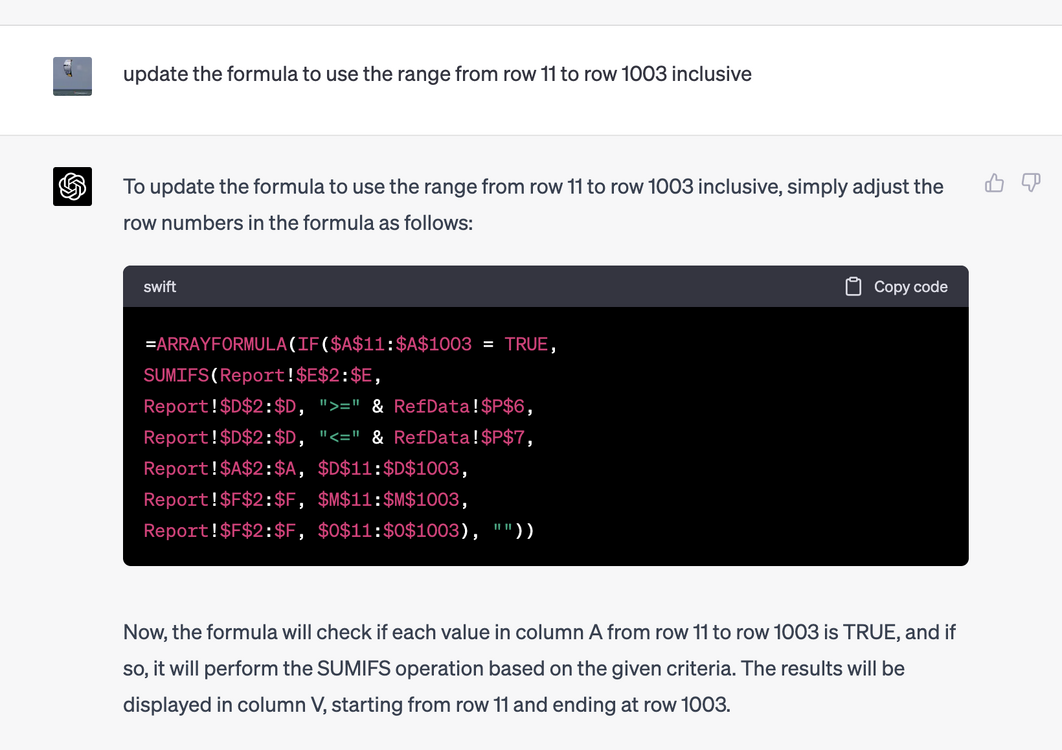Click the thumbs down feedback icon
This screenshot has height=750, width=1062.
(1031, 183)
